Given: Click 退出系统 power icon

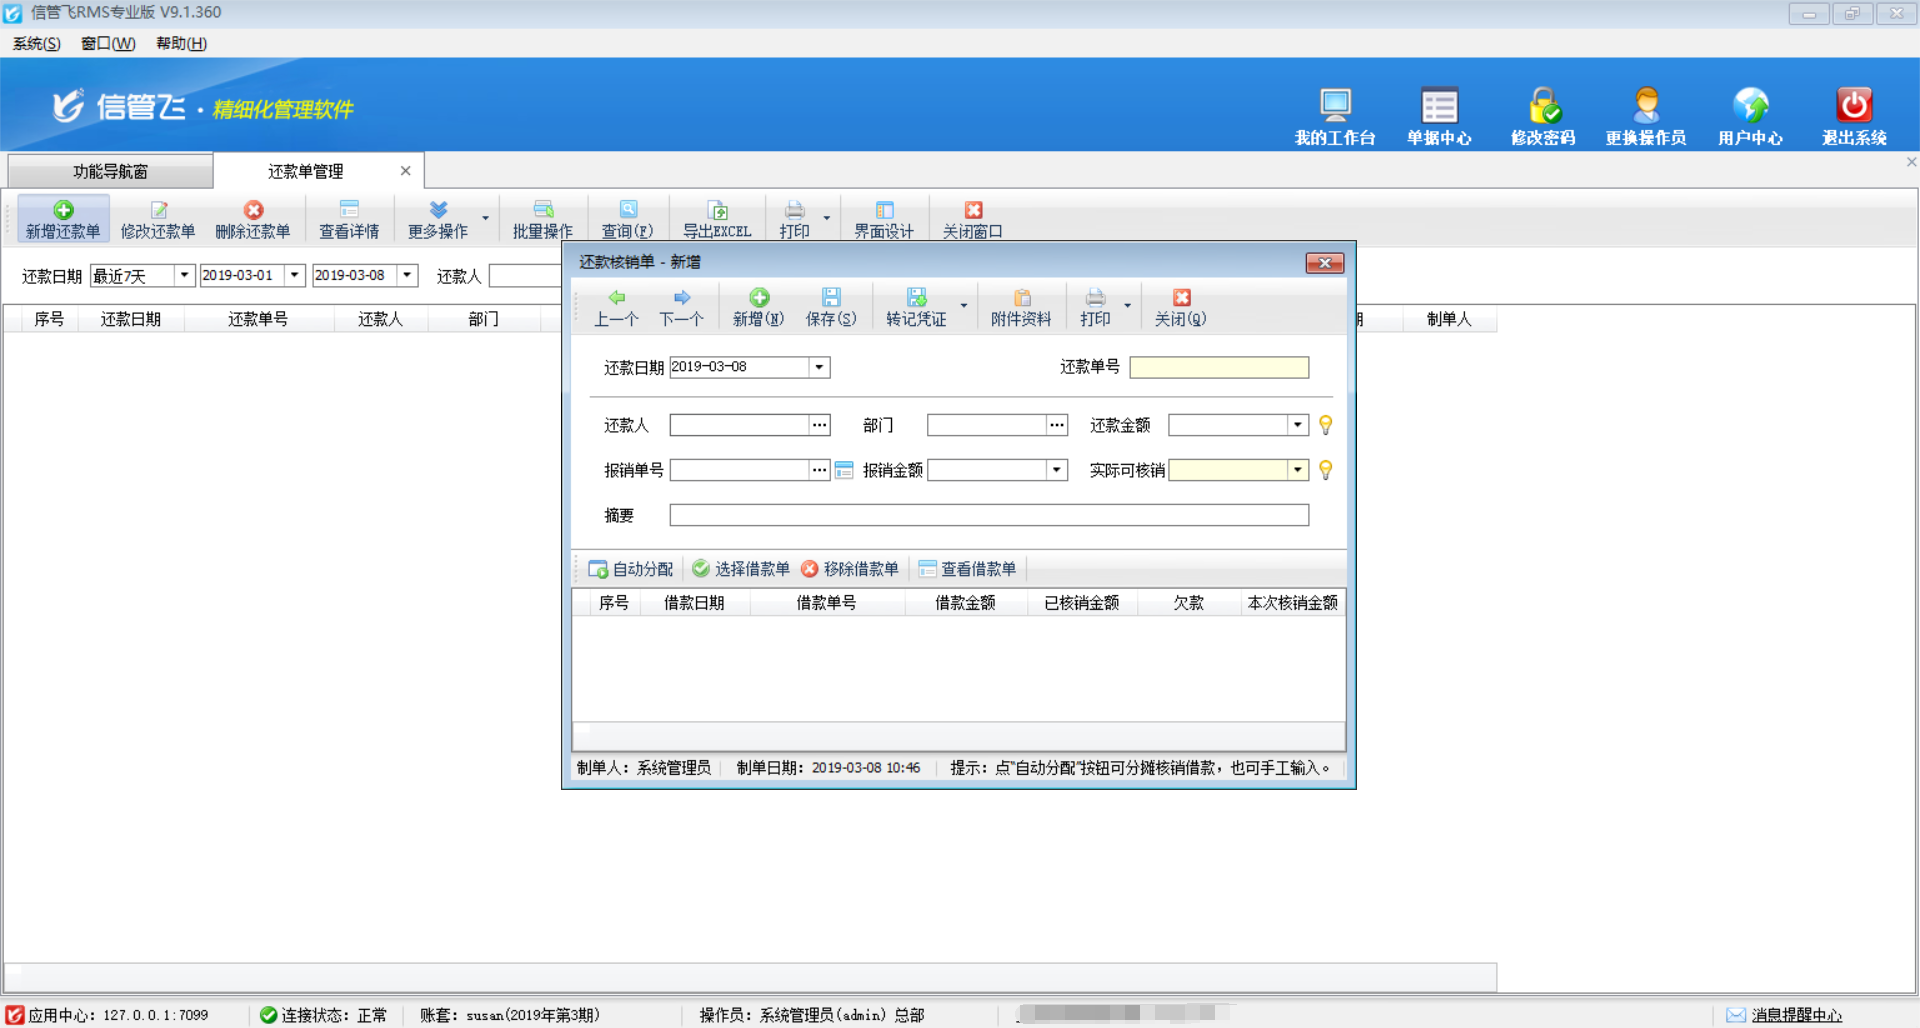Looking at the screenshot, I should point(1853,106).
